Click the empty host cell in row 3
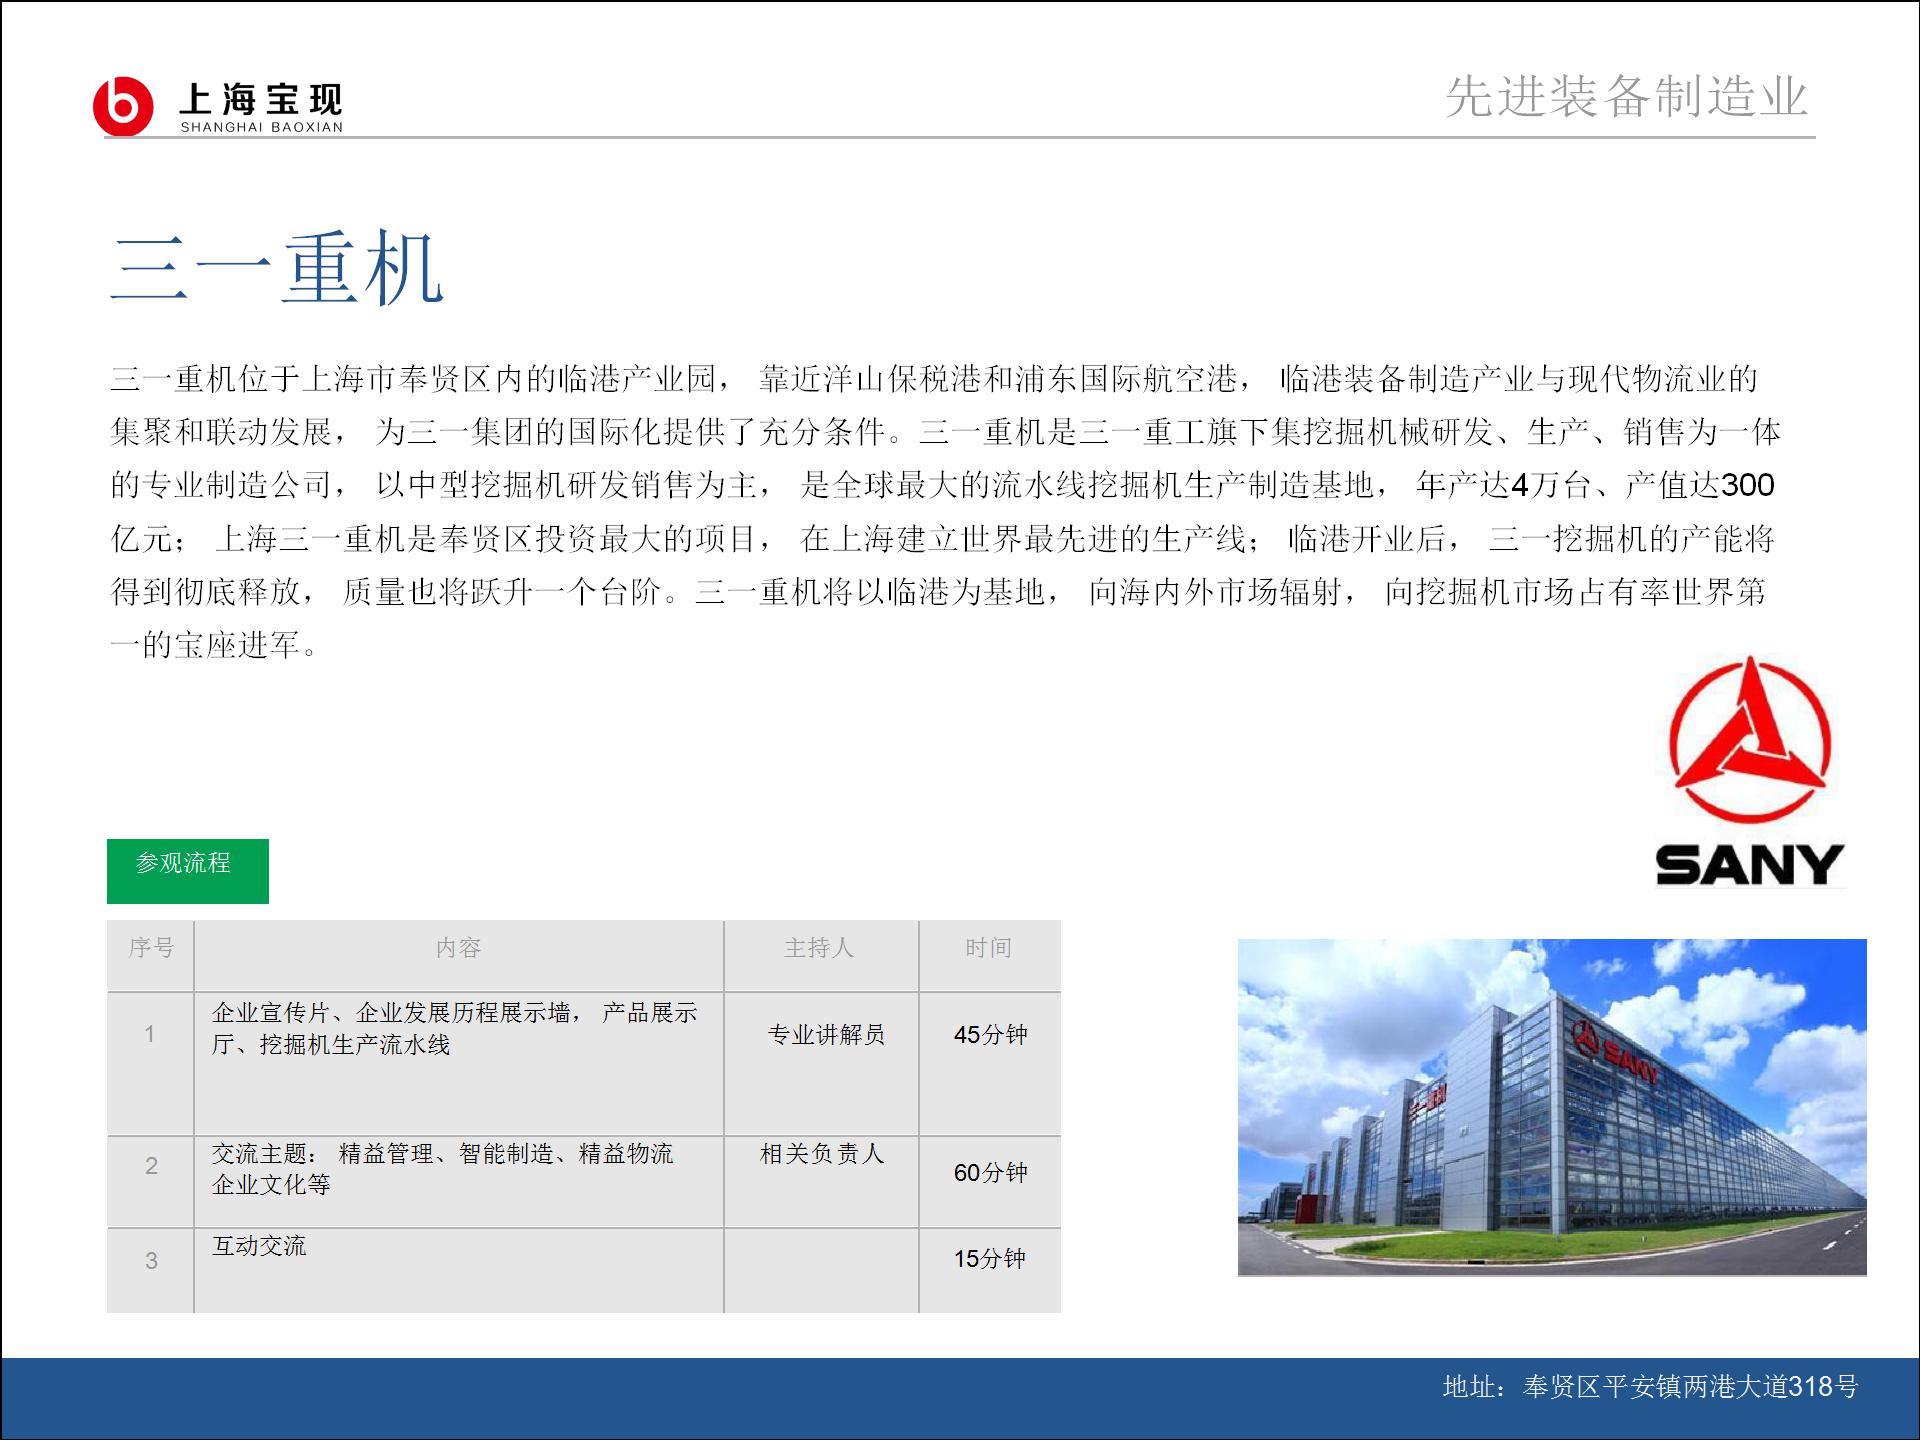Screen dimensions: 1920x1440 [821, 1270]
